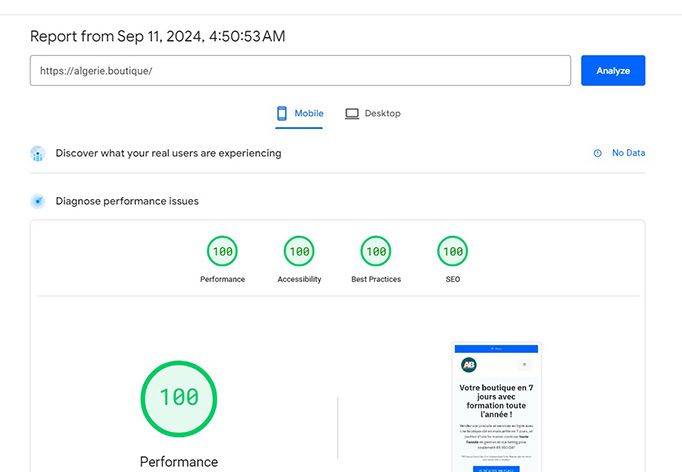Open the Best Practices score gauge
The image size is (682, 472).
[376, 251]
